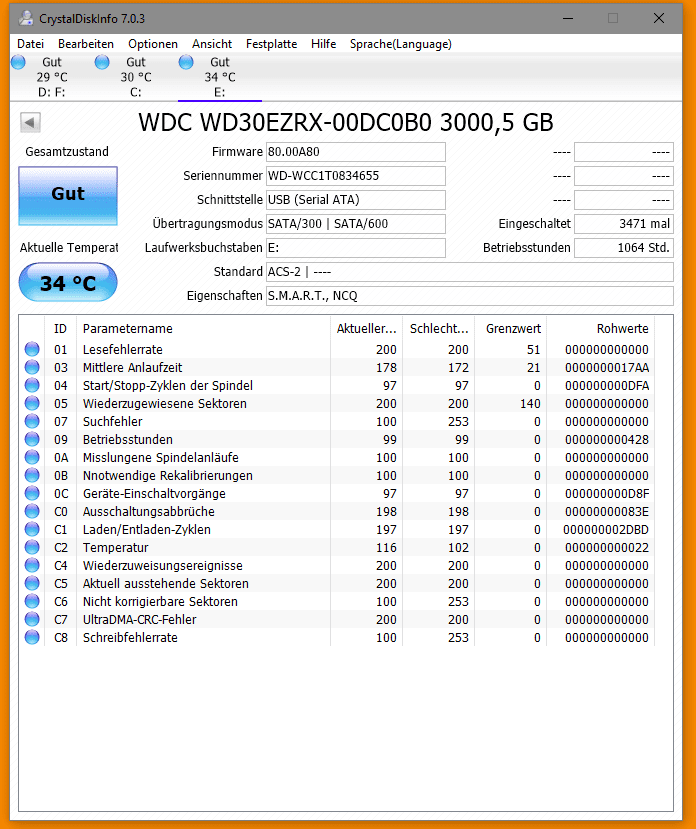Click the orb of Temperatur attribute row
Viewport: 696px width, 829px height.
(x=32, y=547)
